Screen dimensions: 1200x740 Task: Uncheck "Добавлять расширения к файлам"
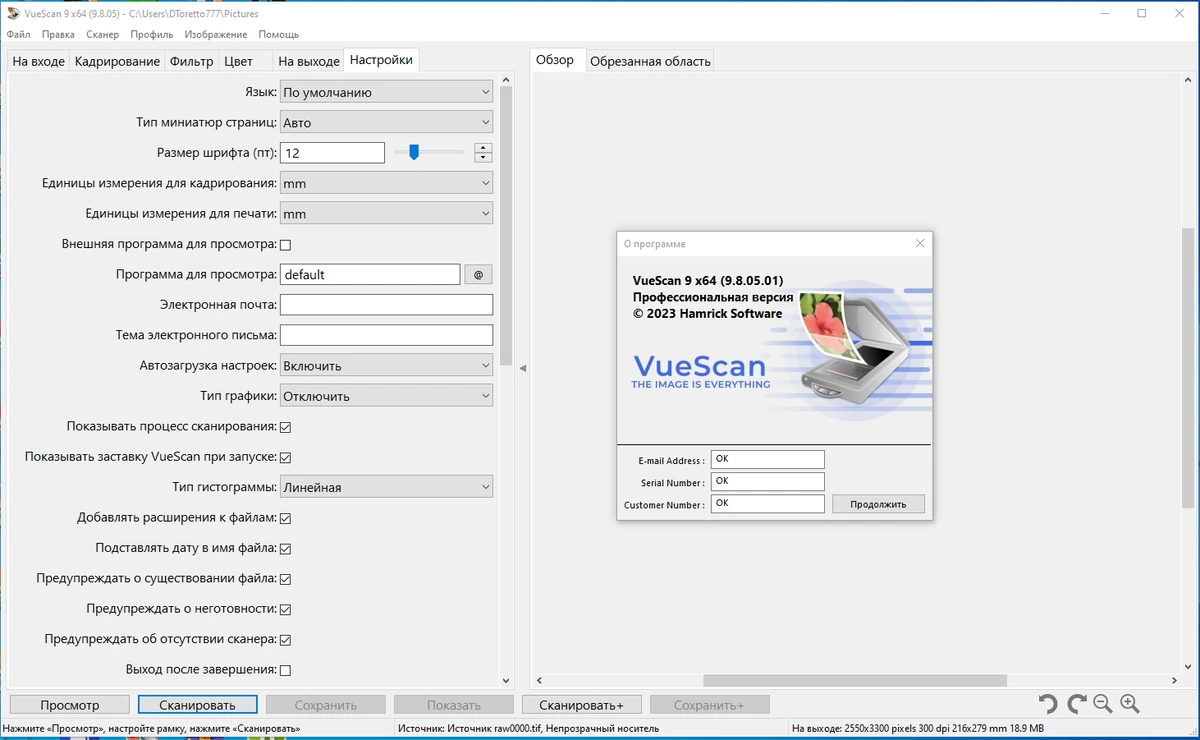point(285,518)
